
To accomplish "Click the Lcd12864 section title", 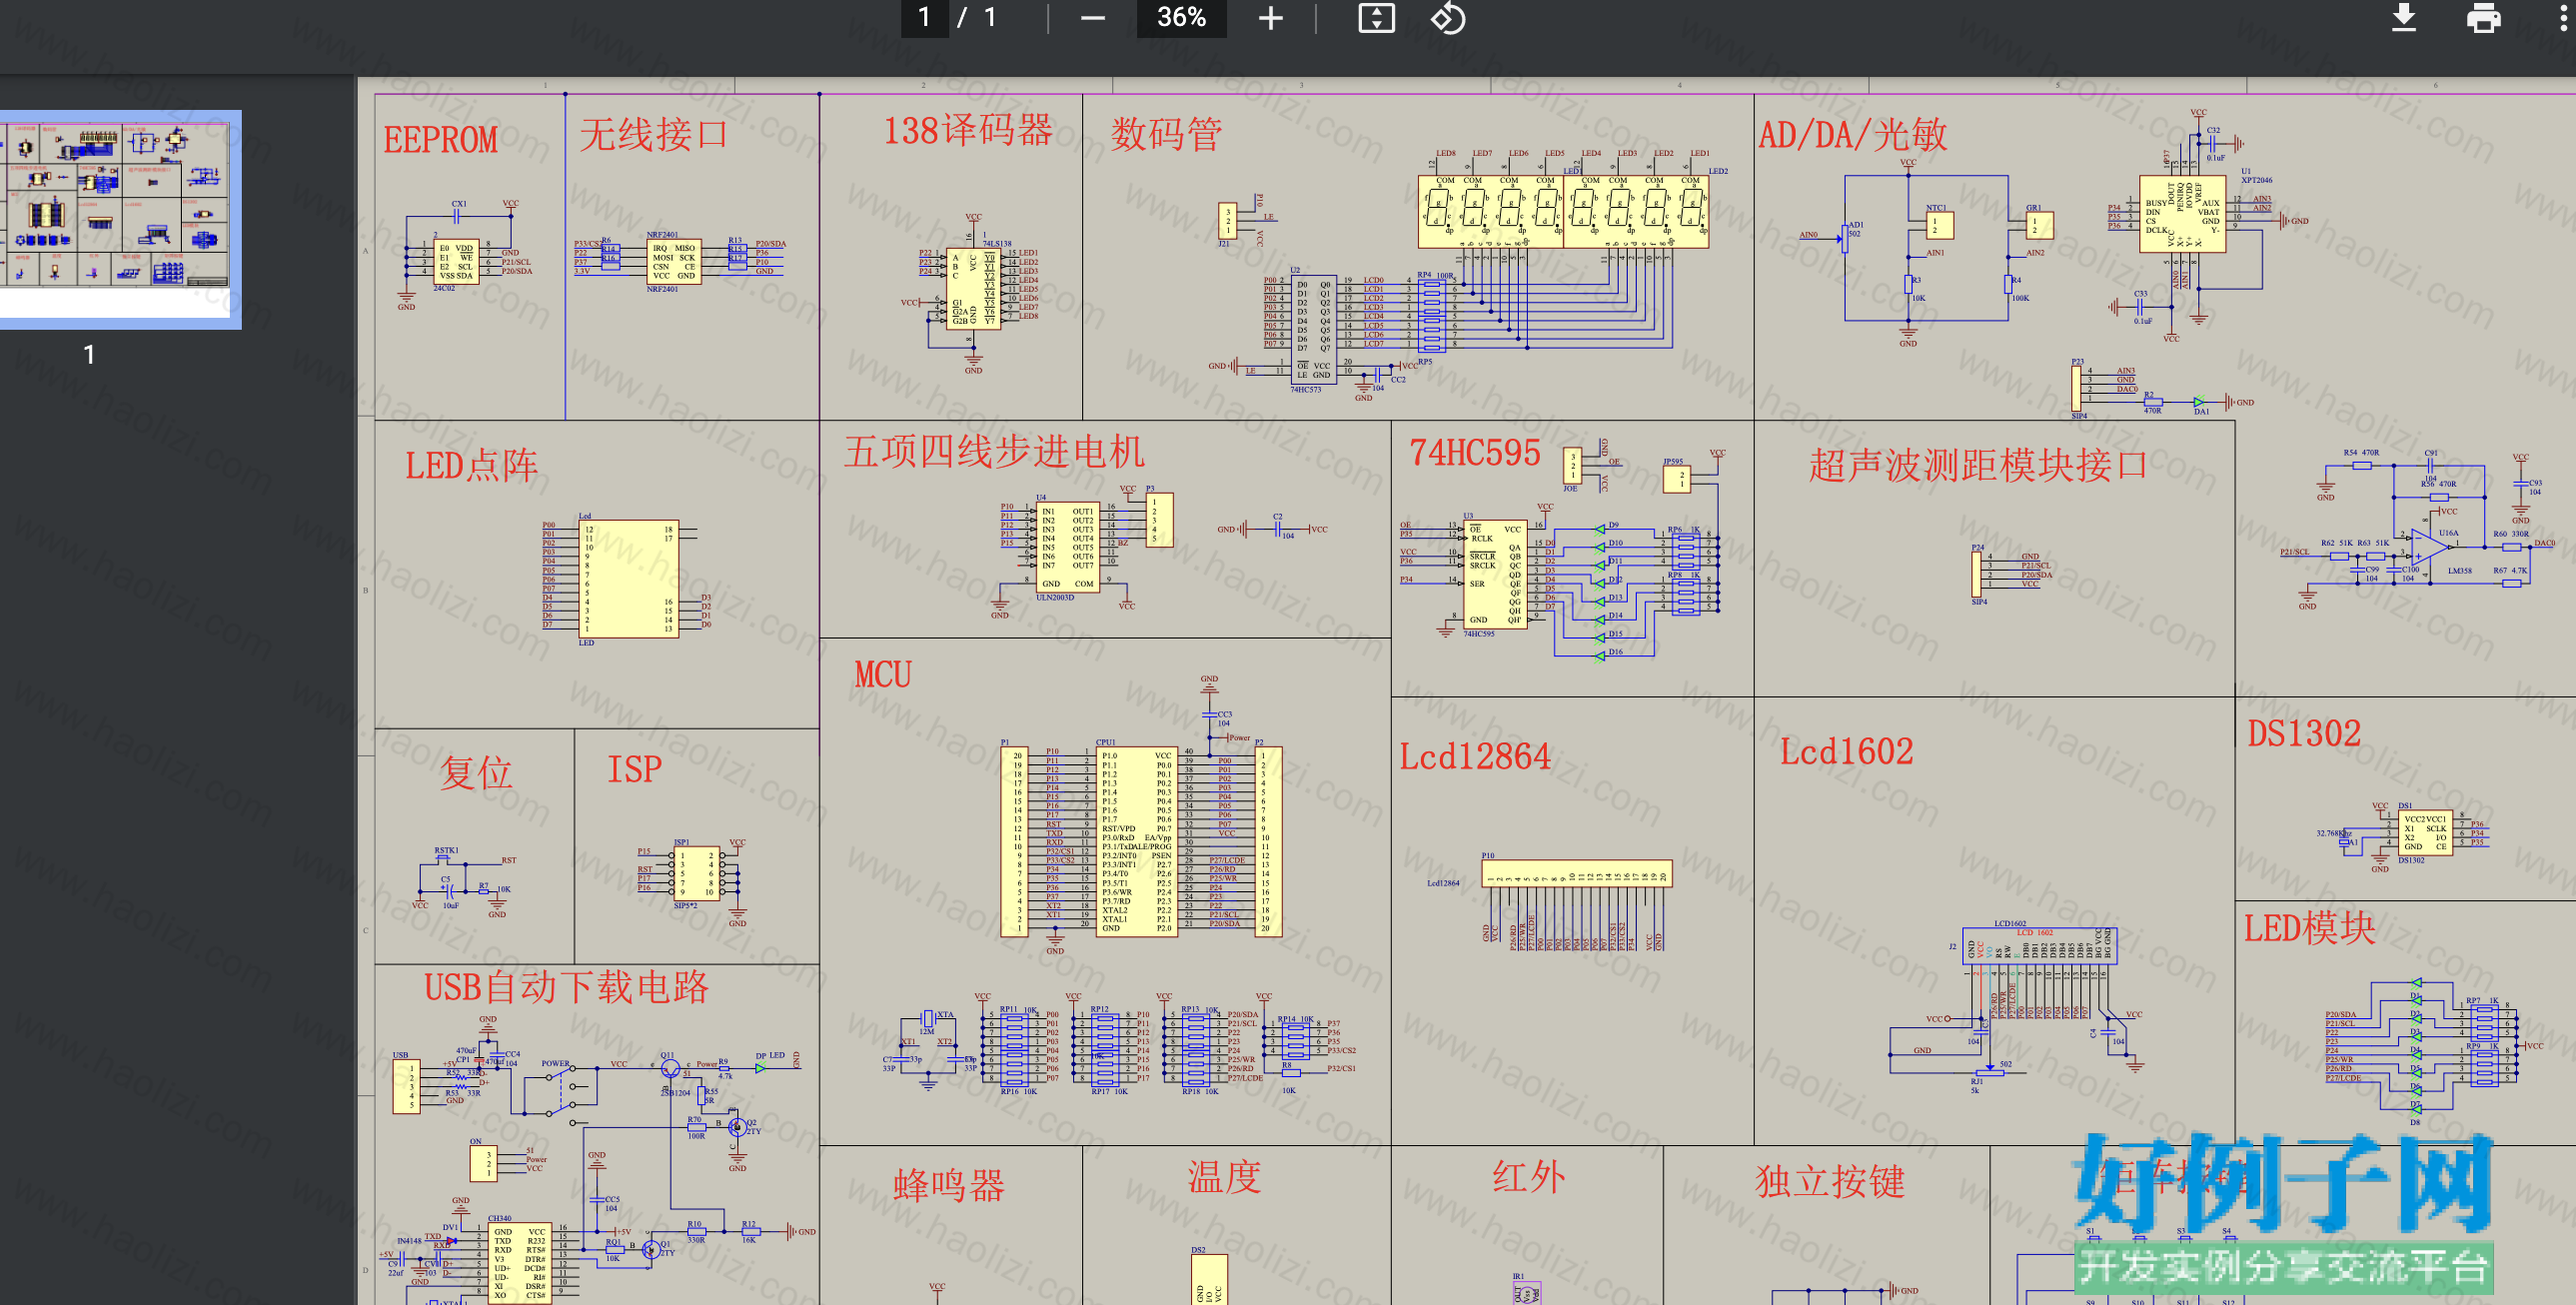I will [1475, 757].
